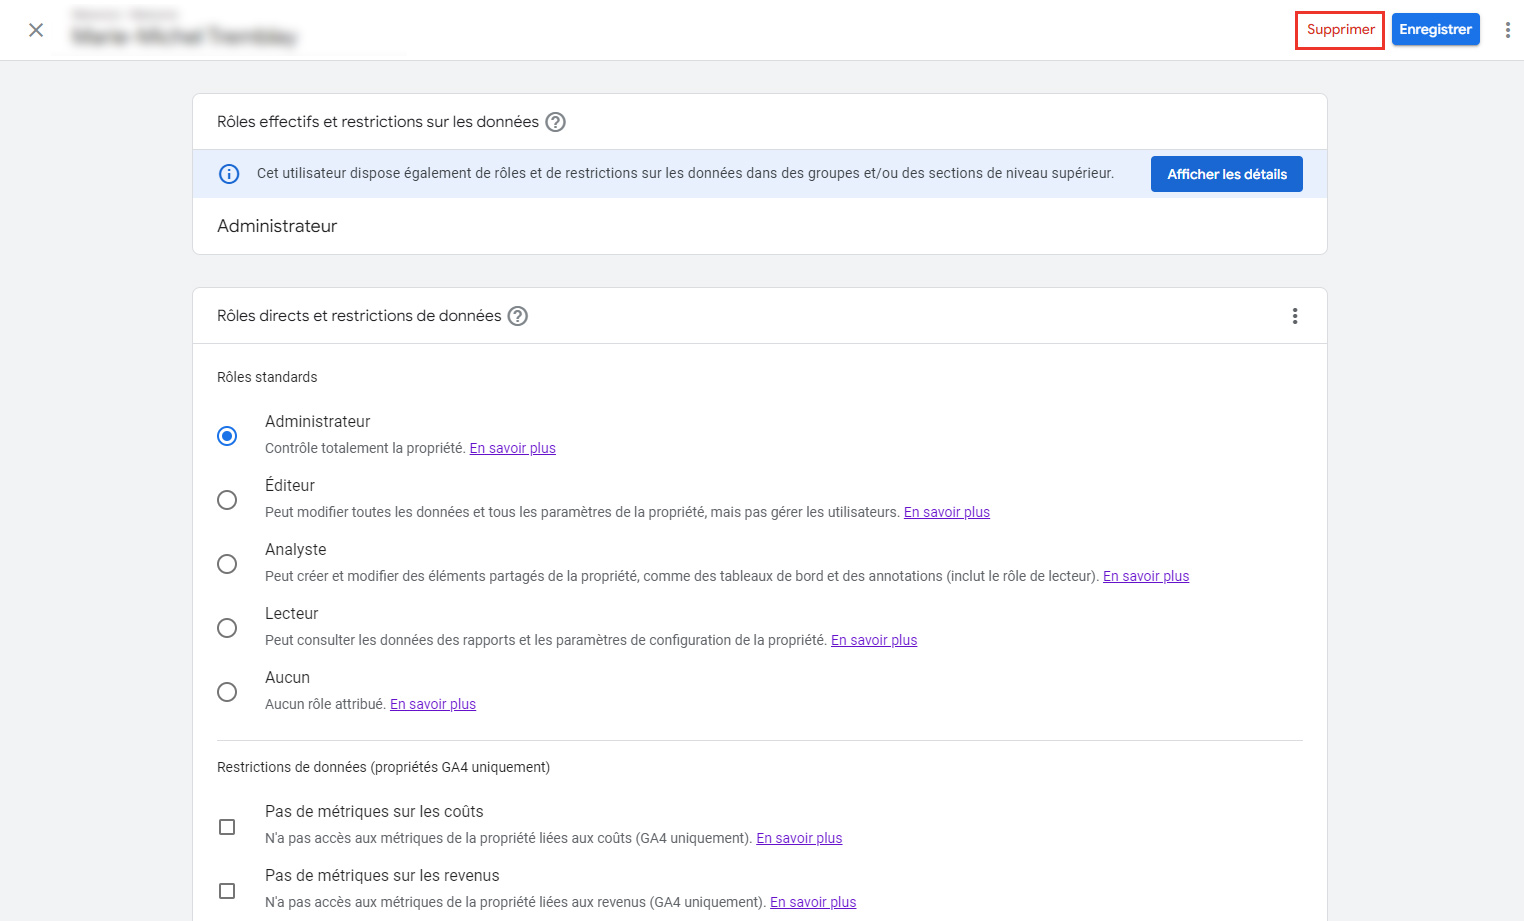1524x921 pixels.
Task: Click the Restrictions de données (propriétés GA4 uniquement) heading
Action: [x=383, y=767]
